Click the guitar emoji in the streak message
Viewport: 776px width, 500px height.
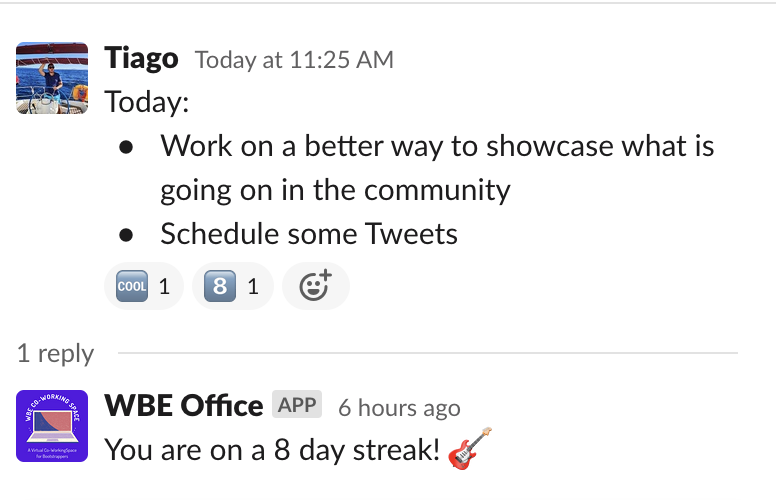pos(471,449)
